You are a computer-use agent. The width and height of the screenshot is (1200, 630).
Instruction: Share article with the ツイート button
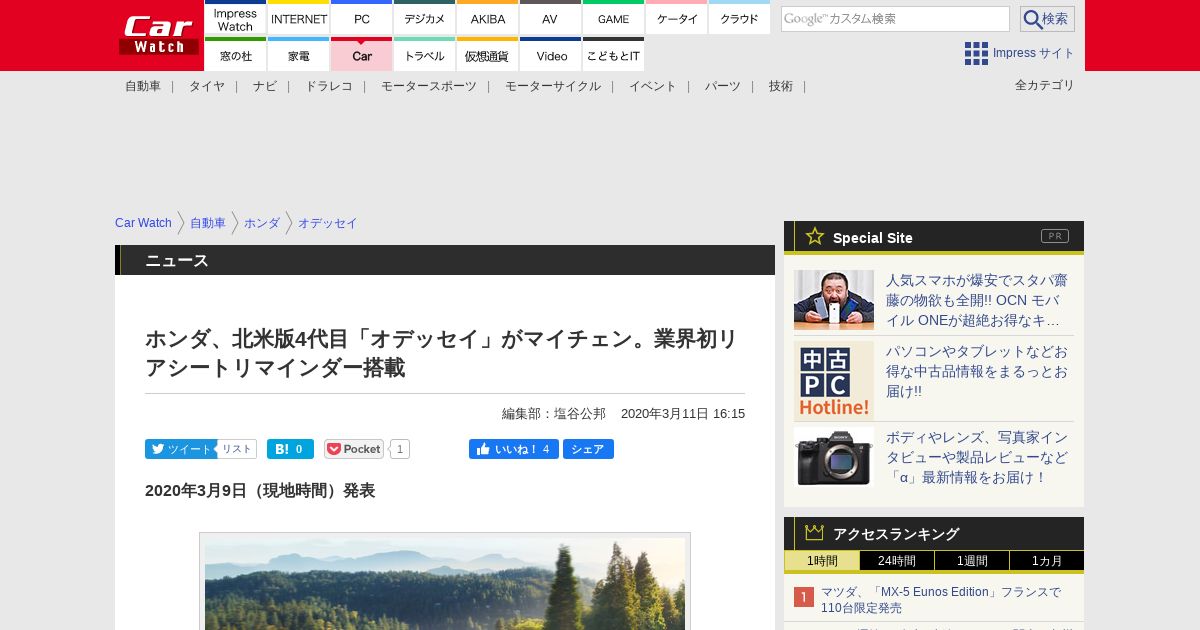[x=180, y=449]
